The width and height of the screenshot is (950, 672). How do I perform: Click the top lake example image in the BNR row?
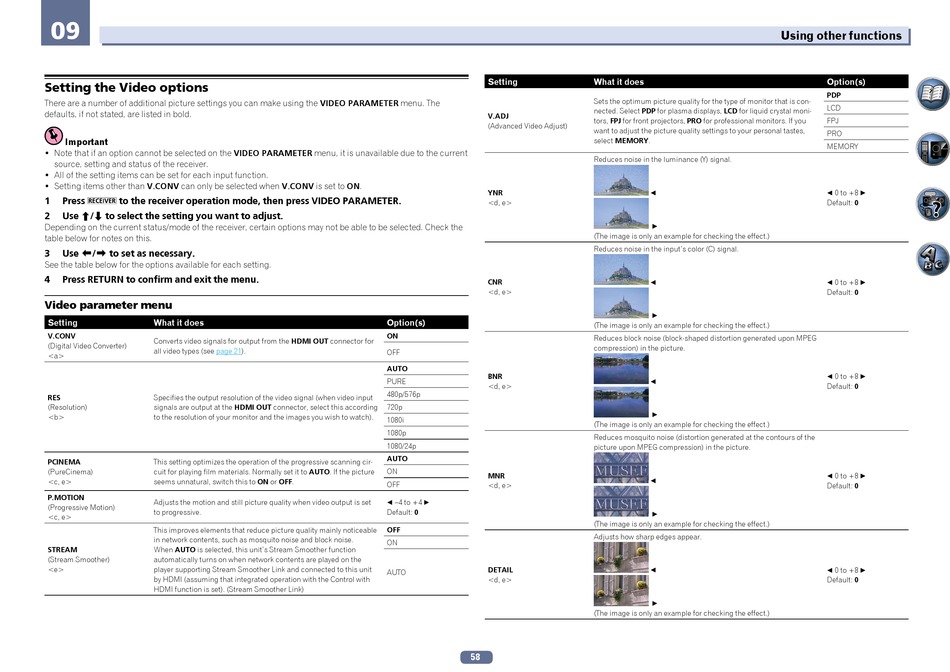[x=621, y=369]
